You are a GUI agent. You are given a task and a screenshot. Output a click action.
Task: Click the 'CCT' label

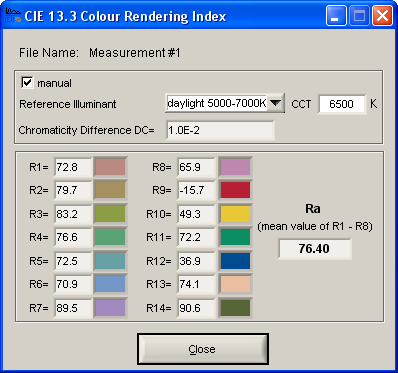(301, 104)
